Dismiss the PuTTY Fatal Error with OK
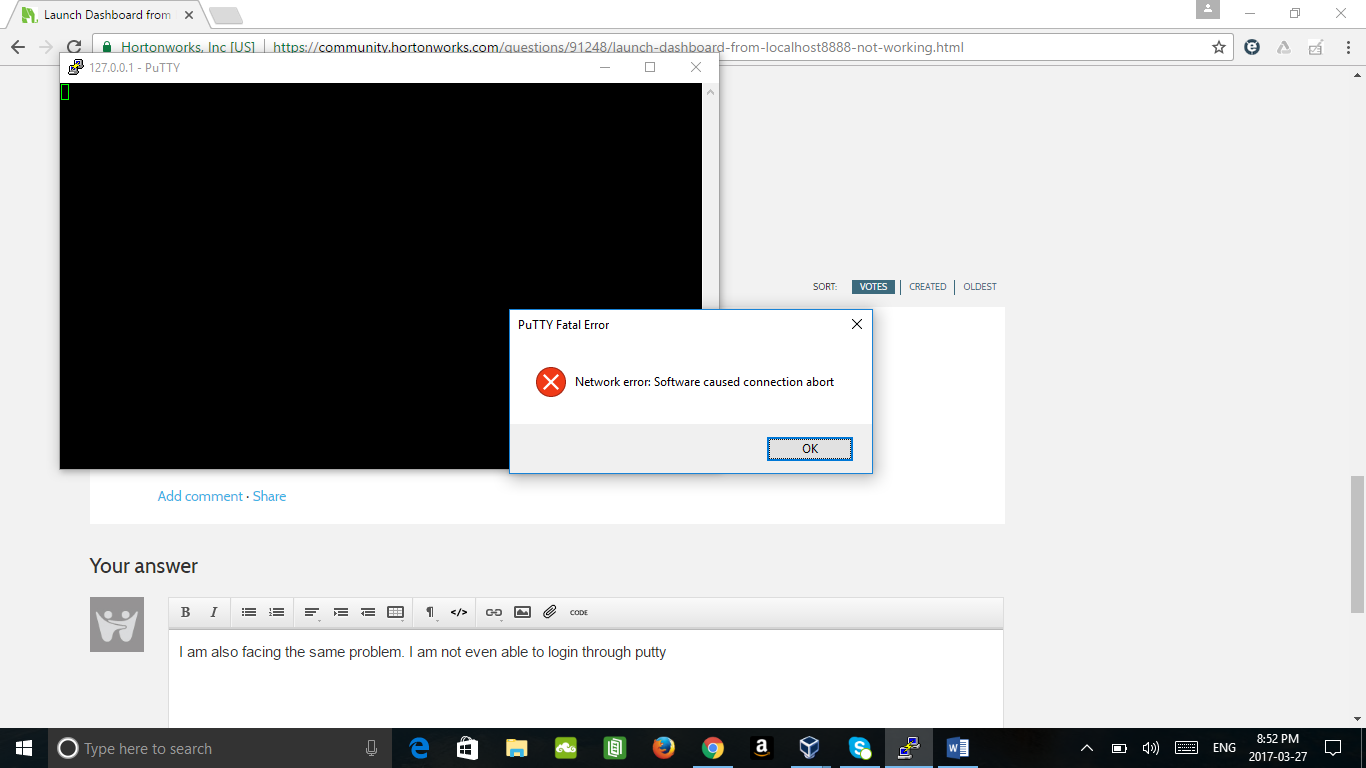This screenshot has height=768, width=1366. click(x=810, y=448)
